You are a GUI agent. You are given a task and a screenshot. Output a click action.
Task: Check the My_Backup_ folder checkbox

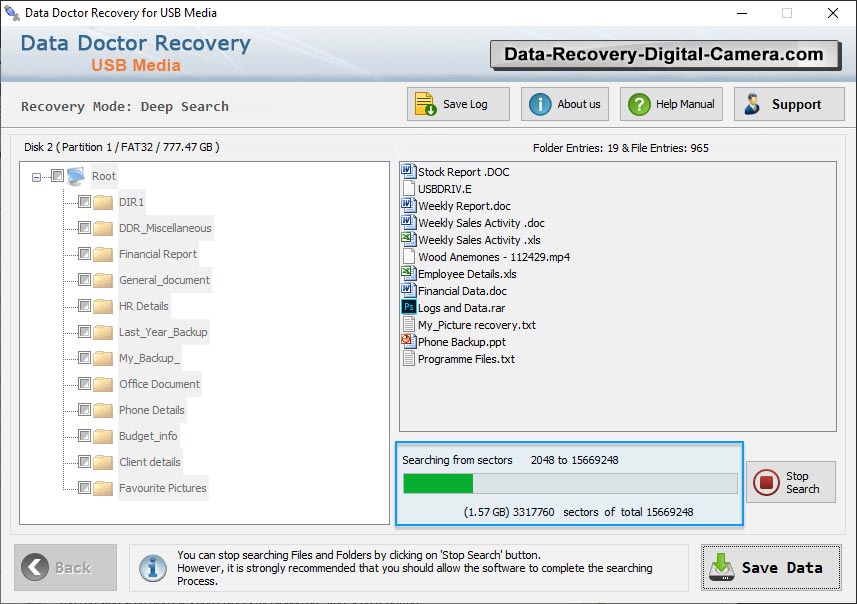click(84, 357)
